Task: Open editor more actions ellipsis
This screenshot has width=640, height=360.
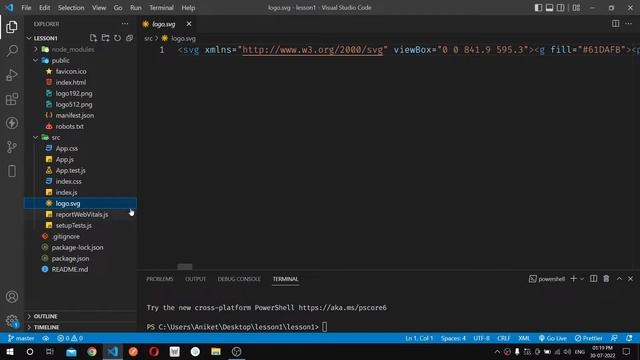Action: coord(629,24)
